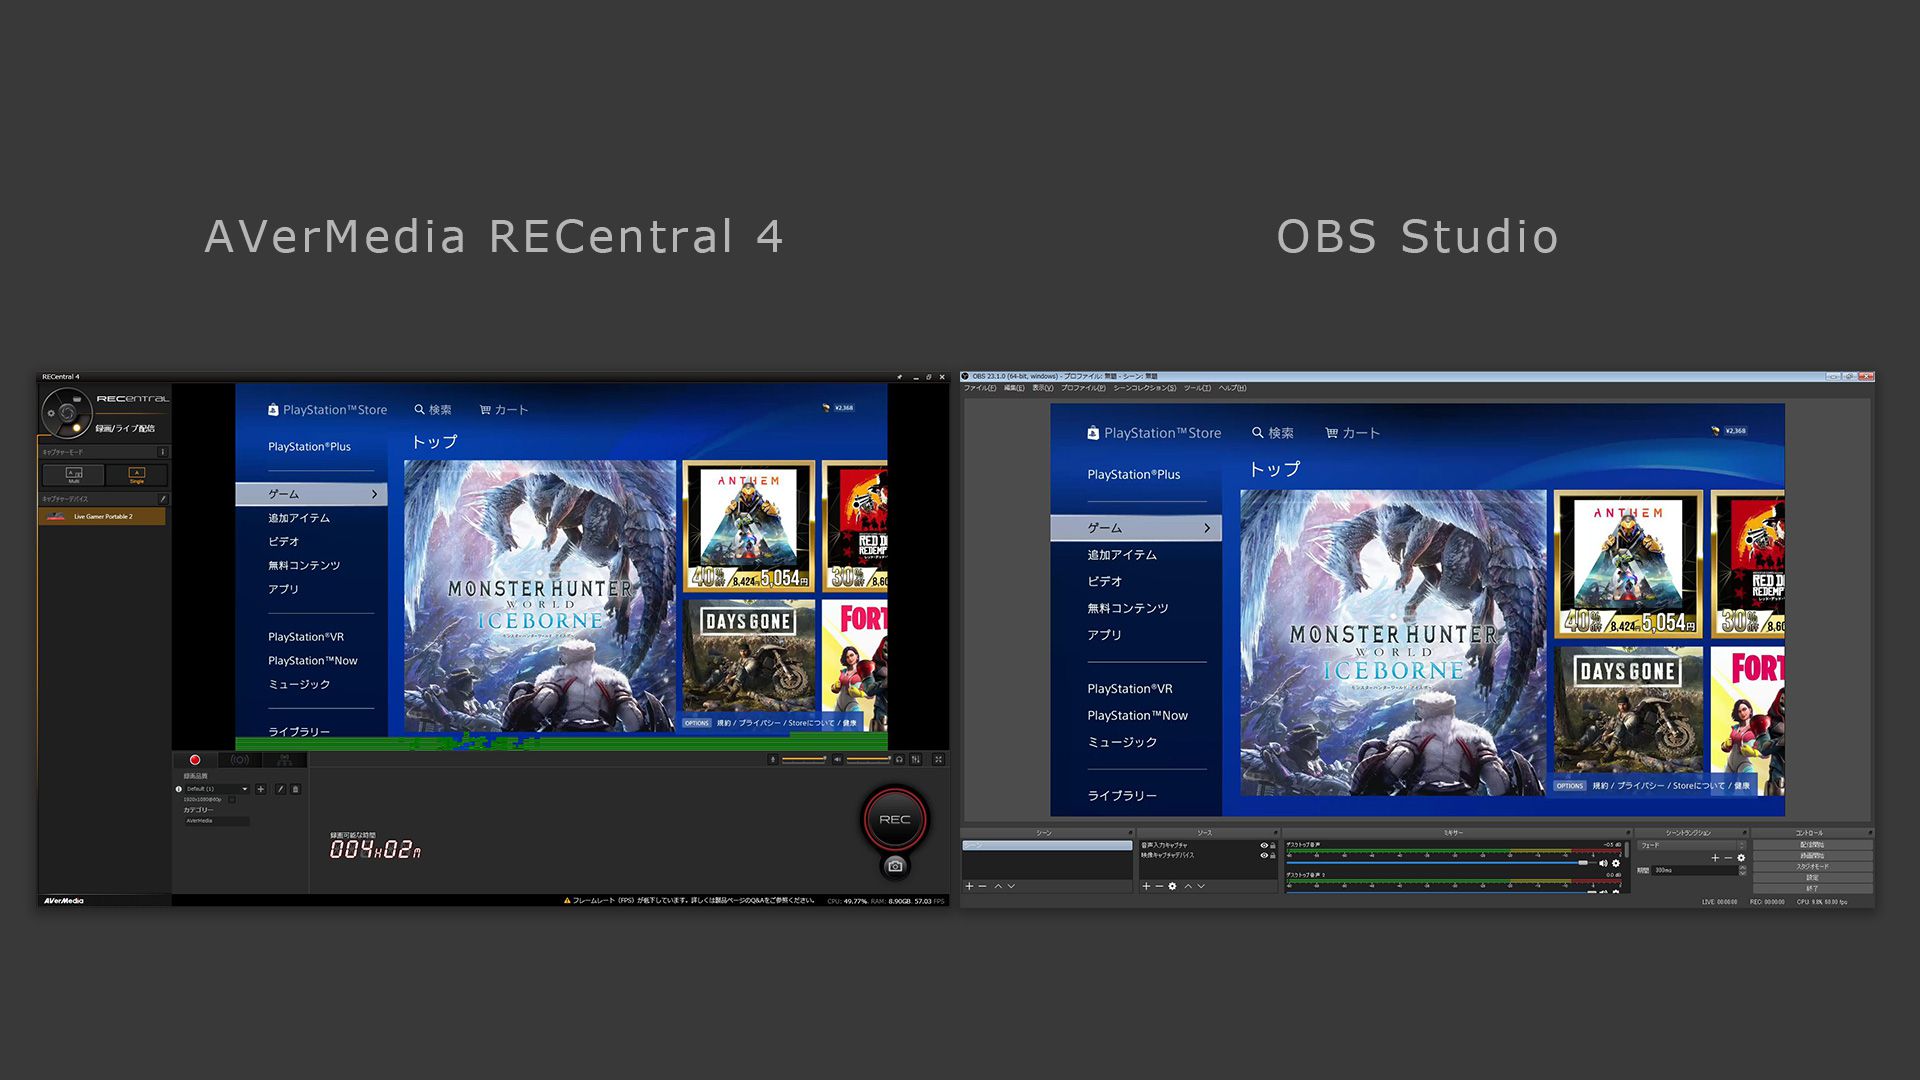Move the OBS scene down in the list
1920x1080 pixels.
(1011, 886)
